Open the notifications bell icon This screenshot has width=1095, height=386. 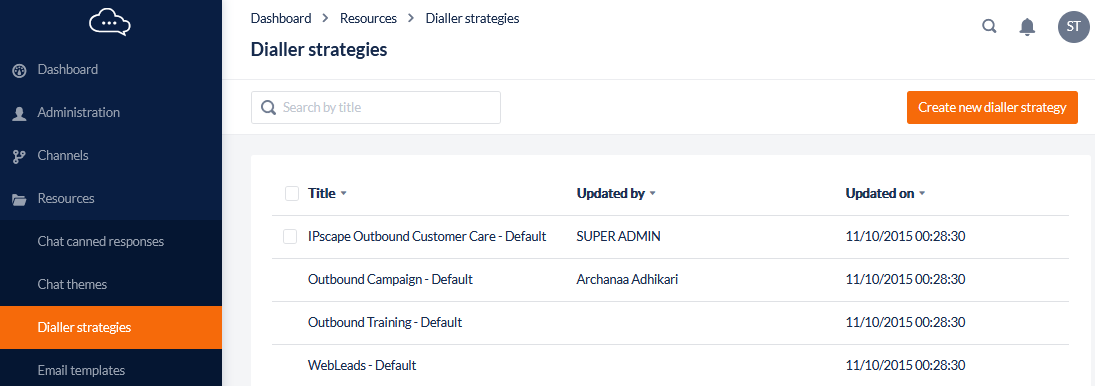coord(1027,27)
